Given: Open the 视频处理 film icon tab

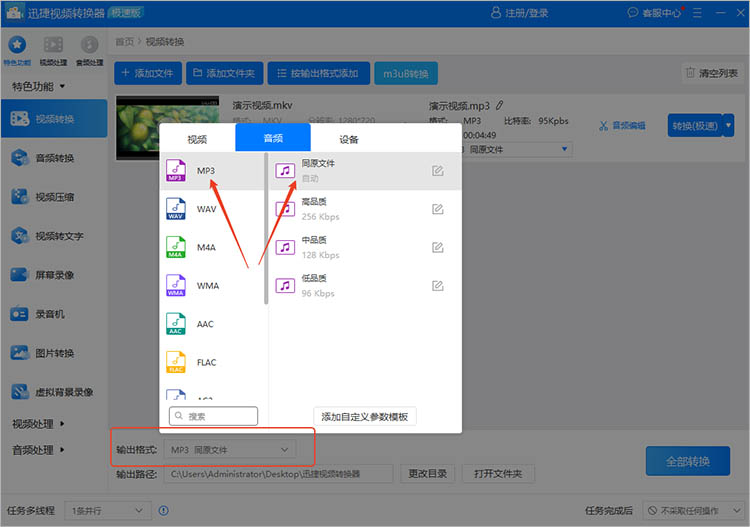Looking at the screenshot, I should (x=53, y=50).
